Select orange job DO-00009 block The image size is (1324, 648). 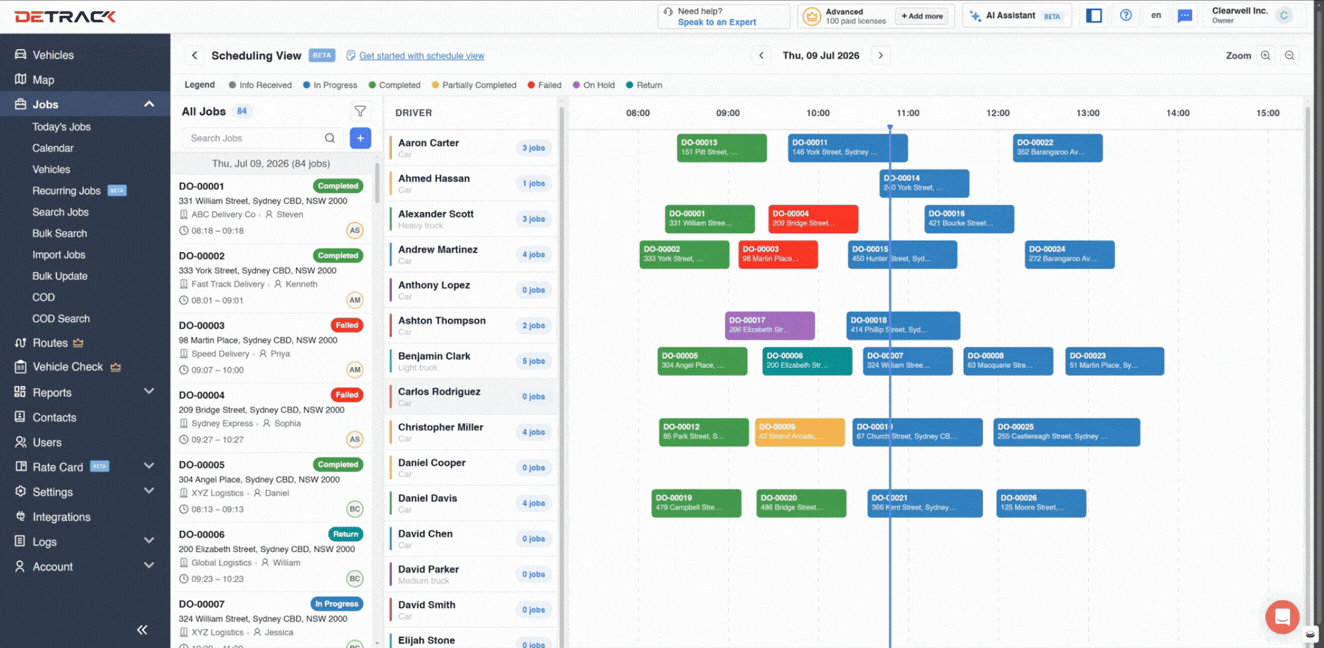pos(800,432)
